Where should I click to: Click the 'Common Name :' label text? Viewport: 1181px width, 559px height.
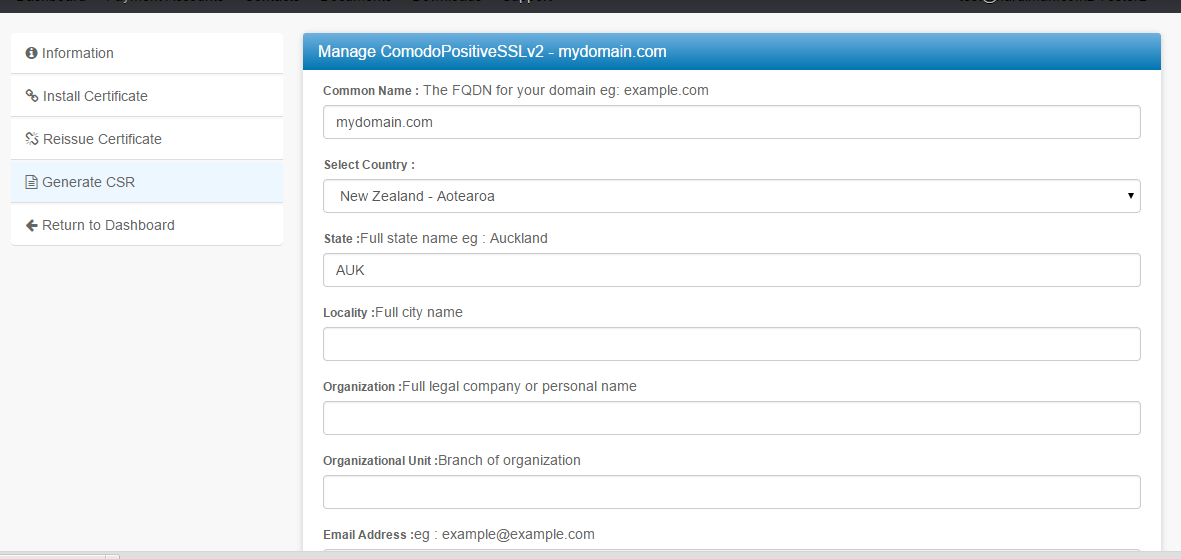371,91
